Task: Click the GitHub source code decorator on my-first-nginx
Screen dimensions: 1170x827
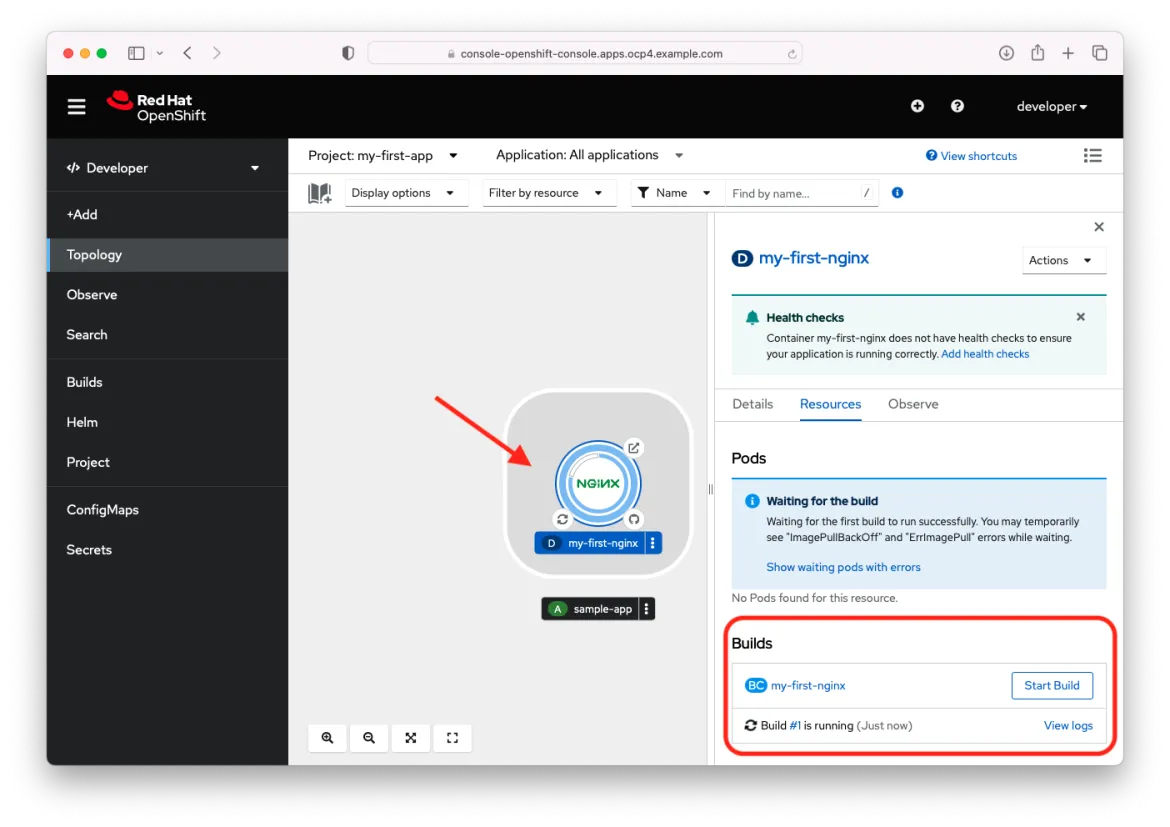Action: coord(634,519)
